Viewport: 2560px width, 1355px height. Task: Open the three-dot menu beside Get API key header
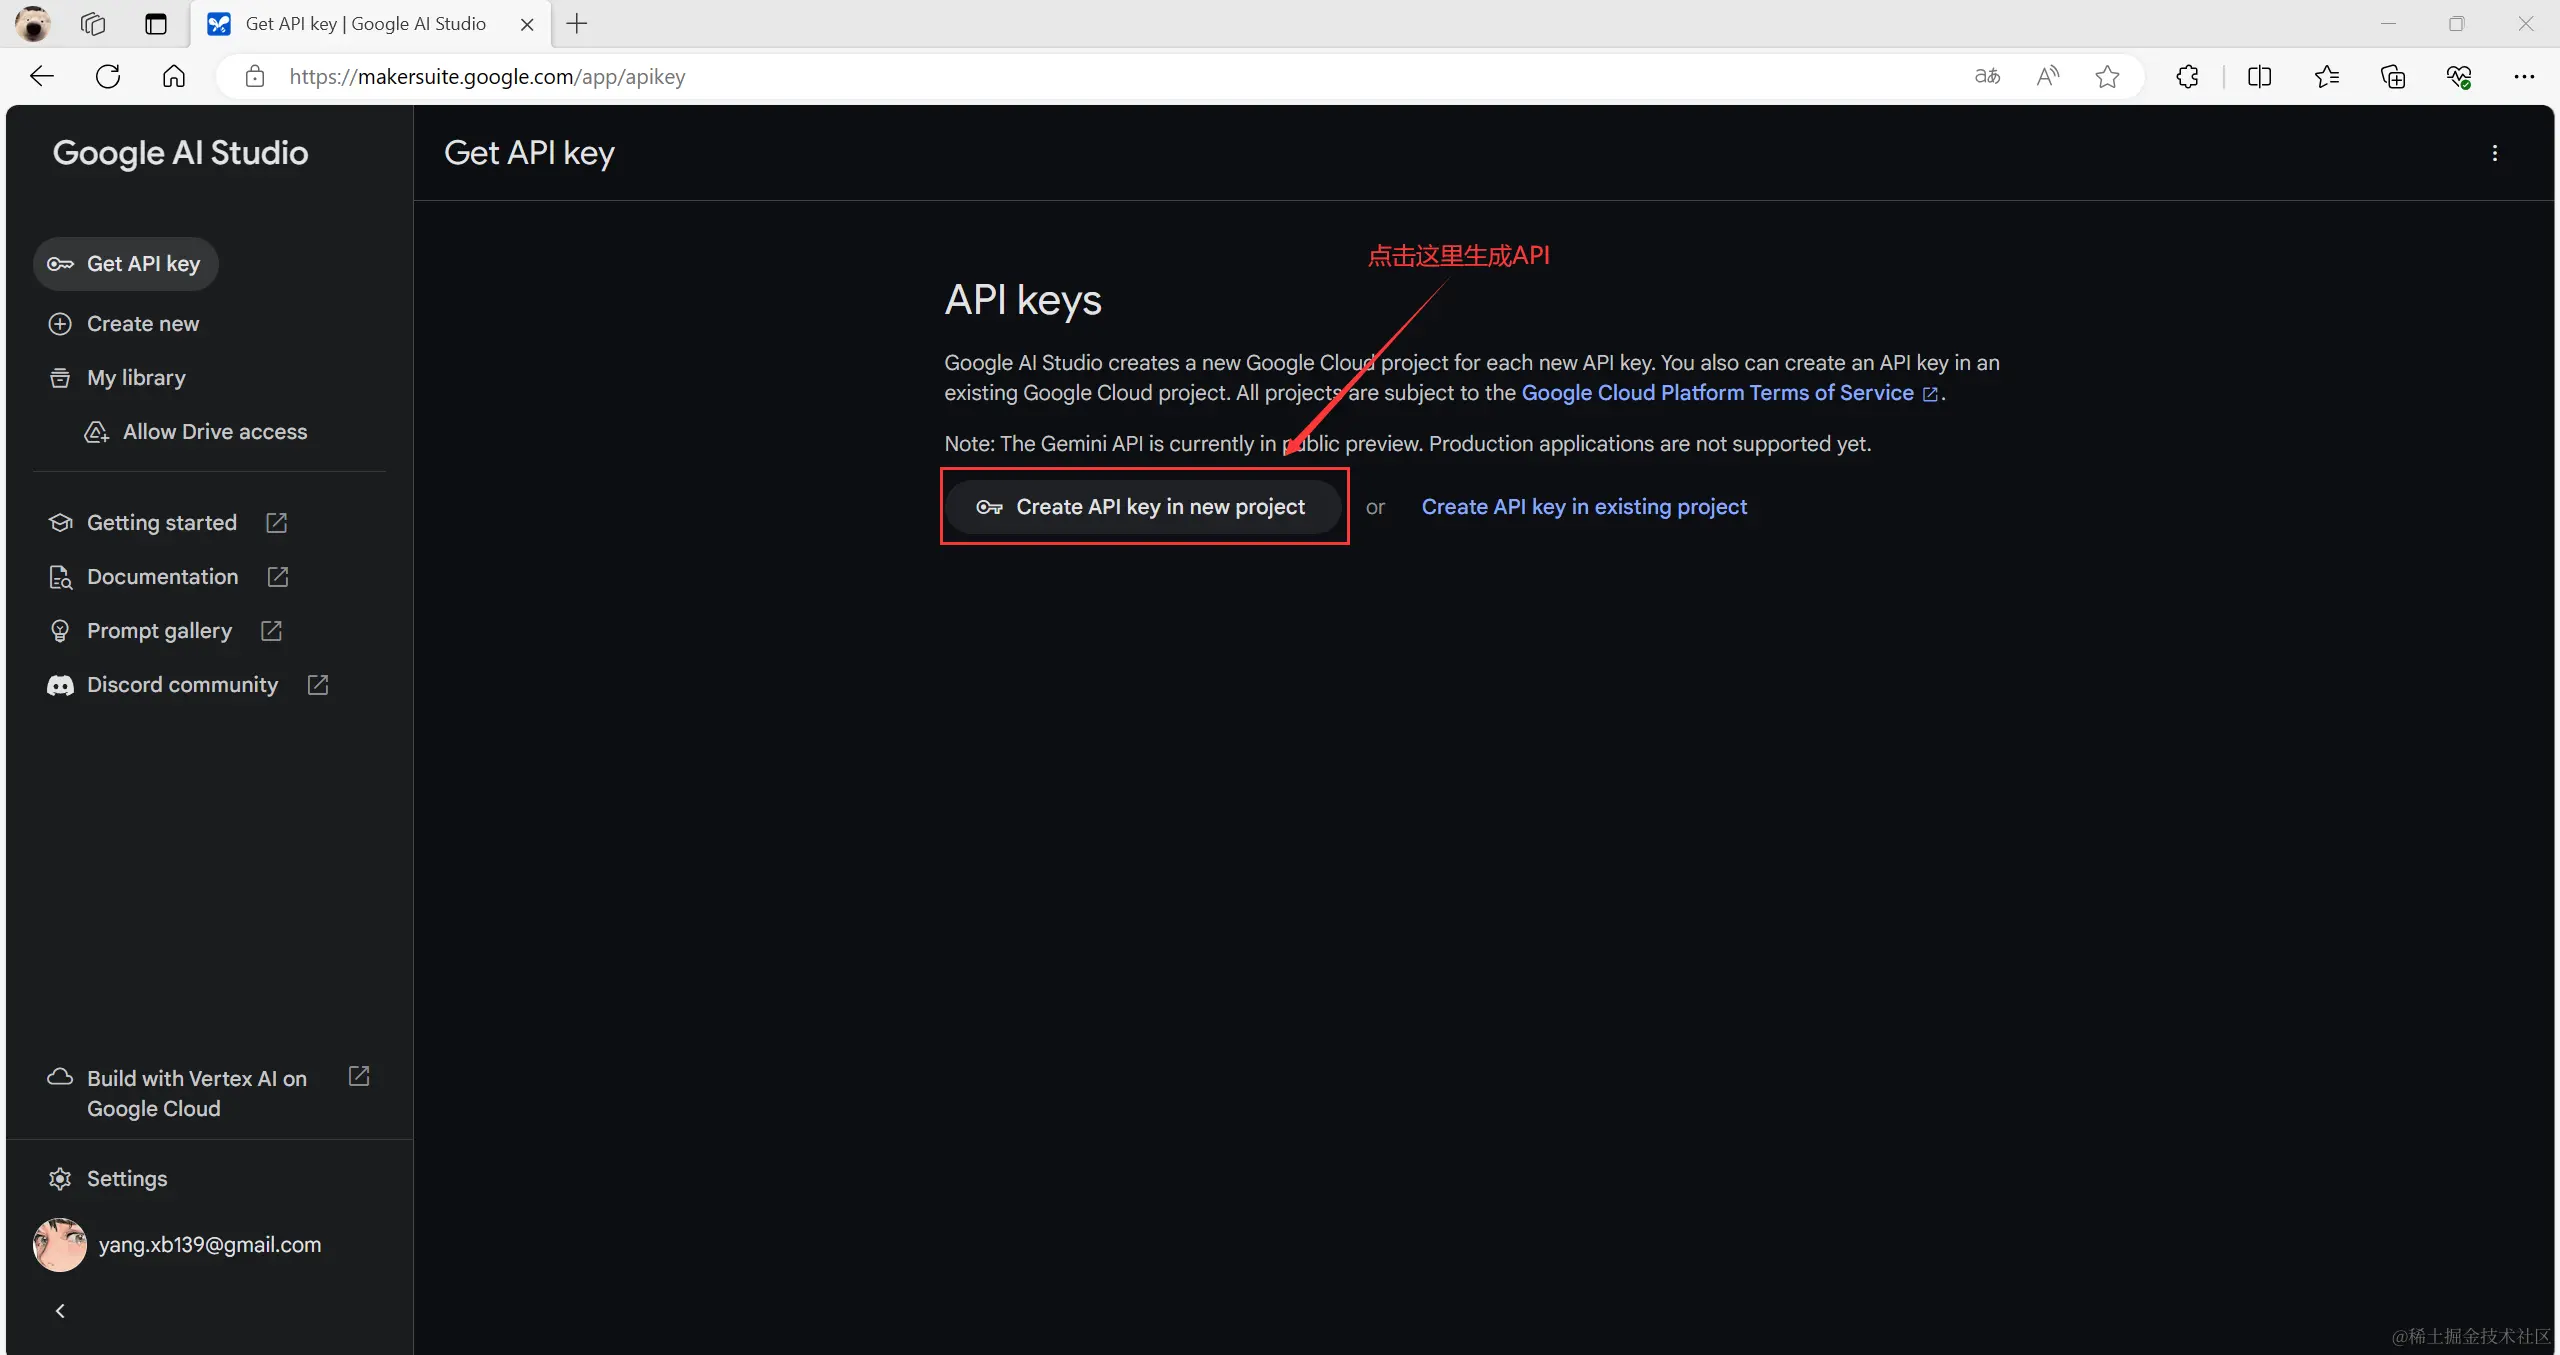click(x=2494, y=153)
